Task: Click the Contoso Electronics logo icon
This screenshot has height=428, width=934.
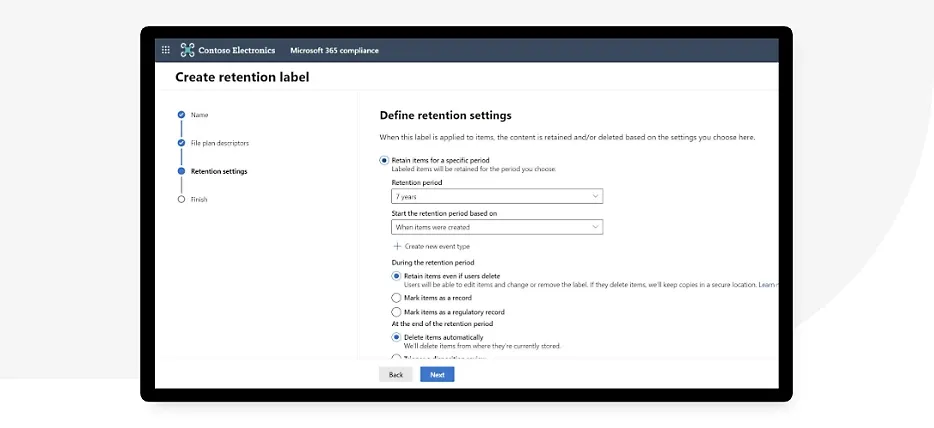Action: tap(187, 50)
